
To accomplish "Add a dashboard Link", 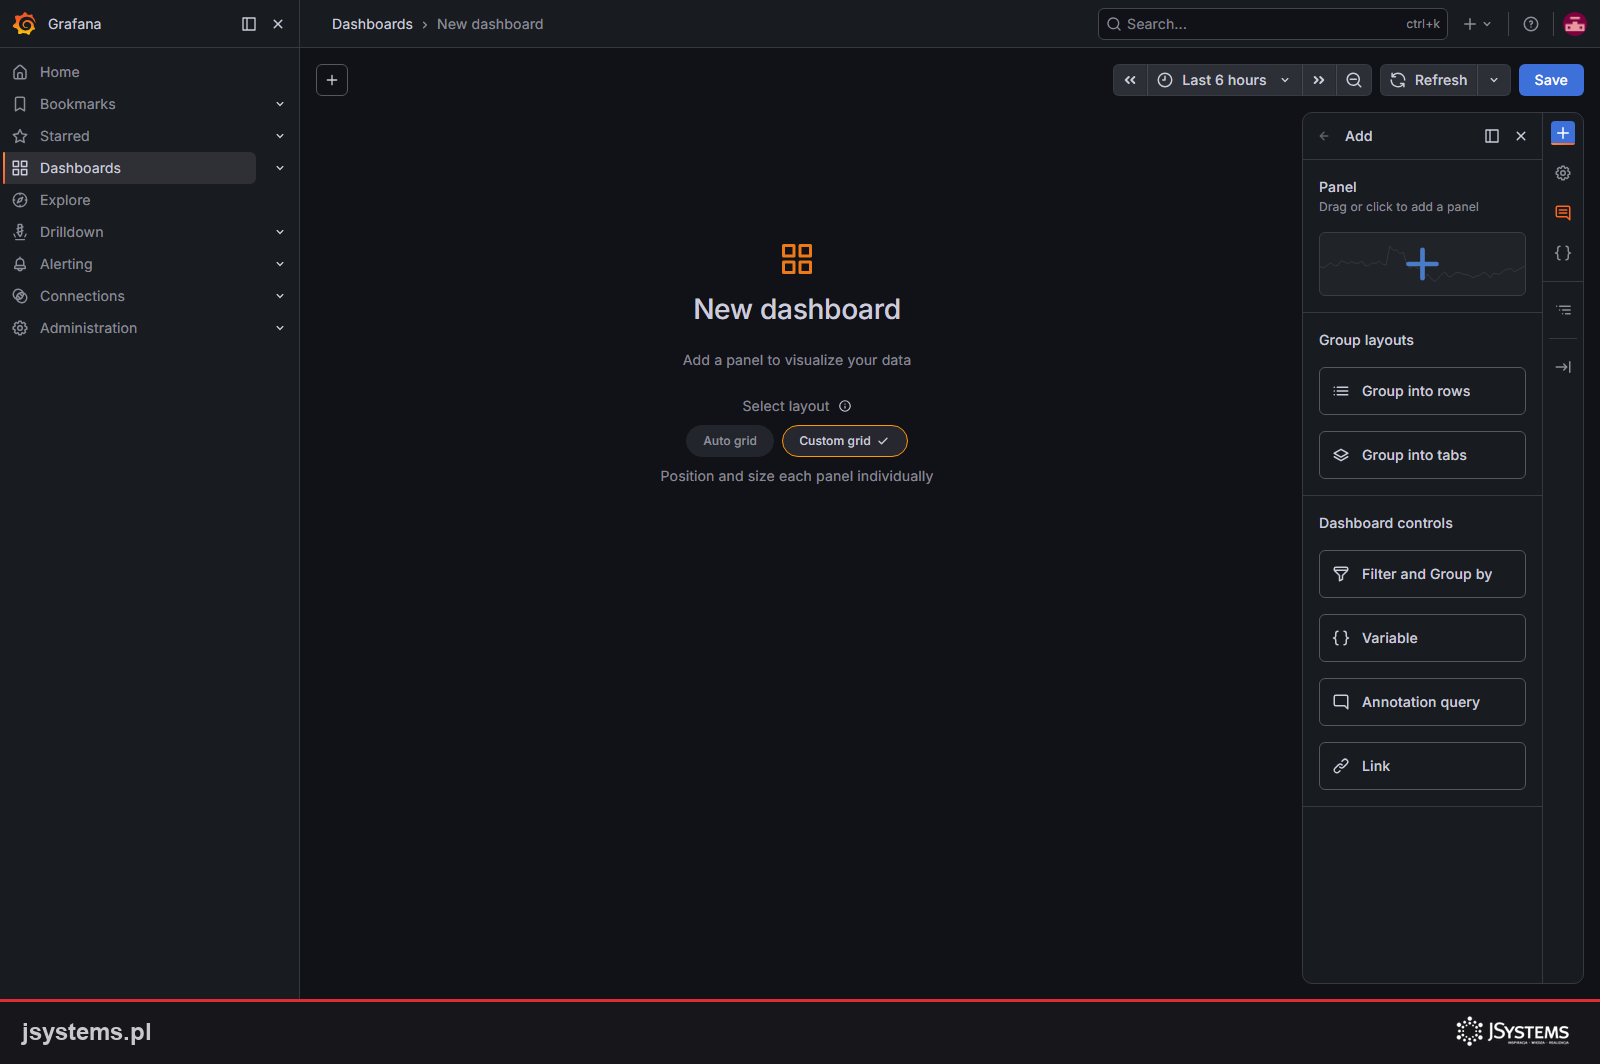I will click(x=1422, y=766).
